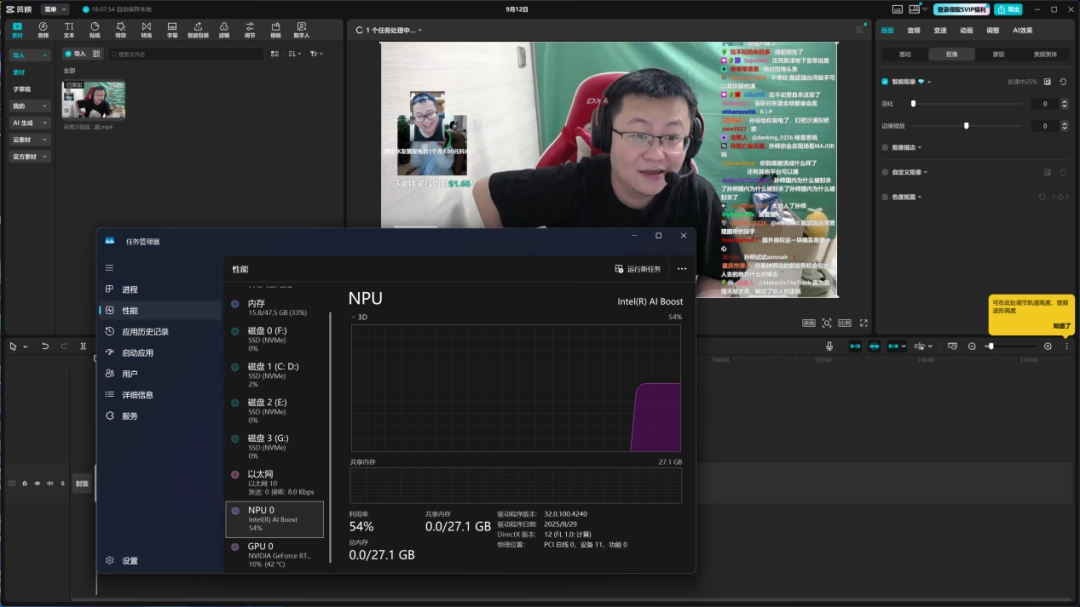1080x607 pixels.
Task: Click the 导出 export button
Action: pyautogui.click(x=1008, y=10)
